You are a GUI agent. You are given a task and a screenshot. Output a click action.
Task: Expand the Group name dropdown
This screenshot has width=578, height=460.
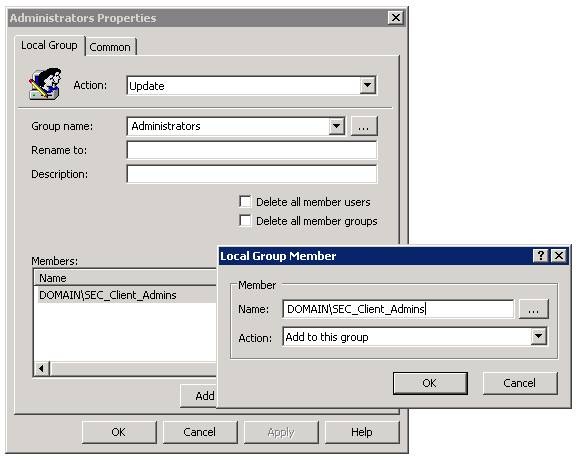pyautogui.click(x=336, y=126)
